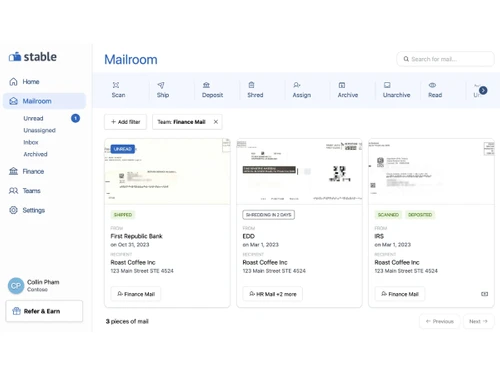Click the DEPOSITED status tag
This screenshot has height=375, width=500.
click(x=420, y=215)
